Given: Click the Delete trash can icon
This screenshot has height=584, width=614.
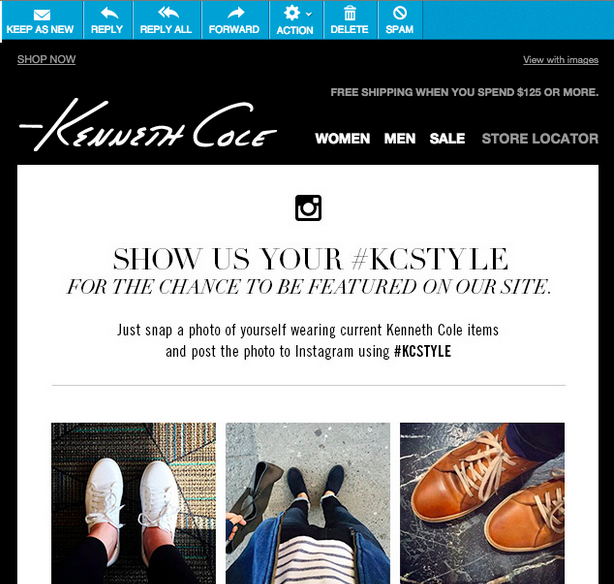Looking at the screenshot, I should pyautogui.click(x=350, y=13).
